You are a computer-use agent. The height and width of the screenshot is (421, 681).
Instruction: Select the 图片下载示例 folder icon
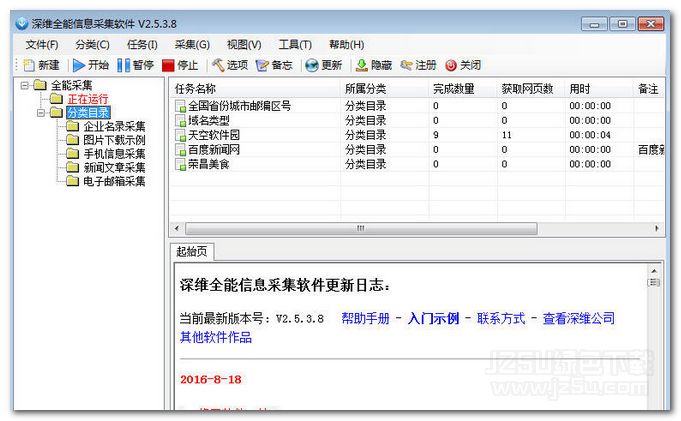(72, 140)
